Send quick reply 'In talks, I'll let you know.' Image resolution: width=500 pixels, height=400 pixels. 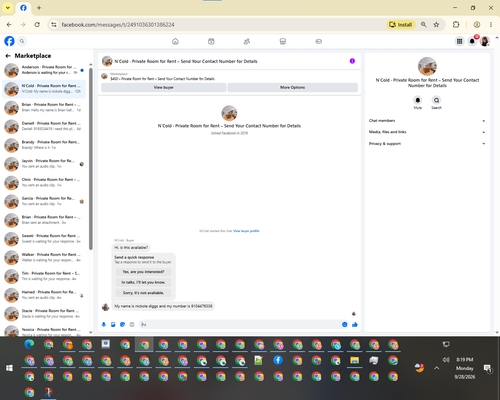tap(143, 282)
